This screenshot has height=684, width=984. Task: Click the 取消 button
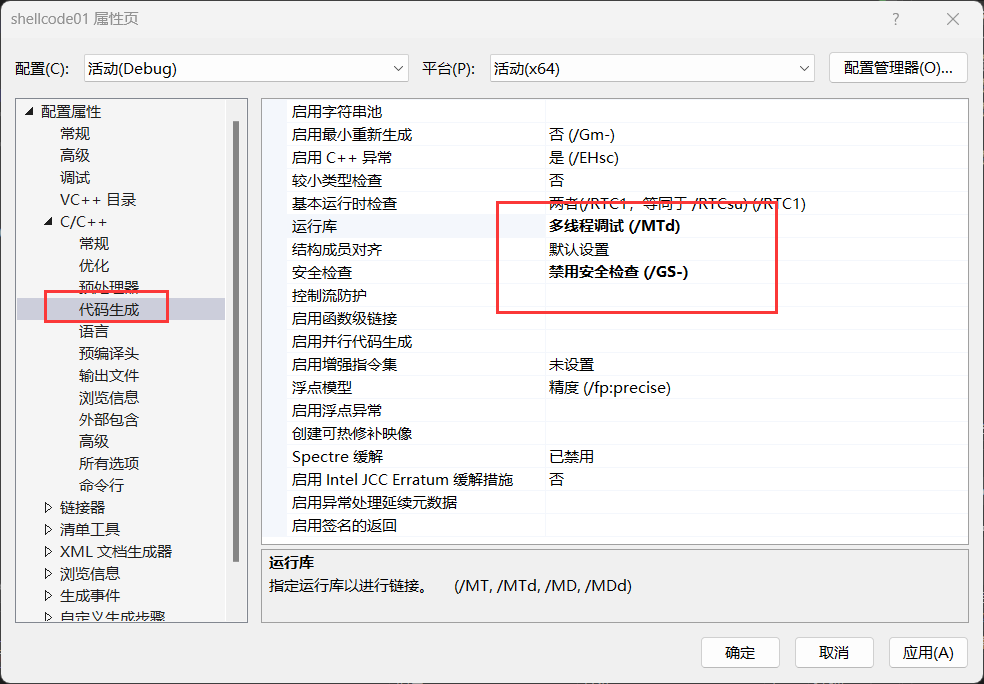(834, 652)
